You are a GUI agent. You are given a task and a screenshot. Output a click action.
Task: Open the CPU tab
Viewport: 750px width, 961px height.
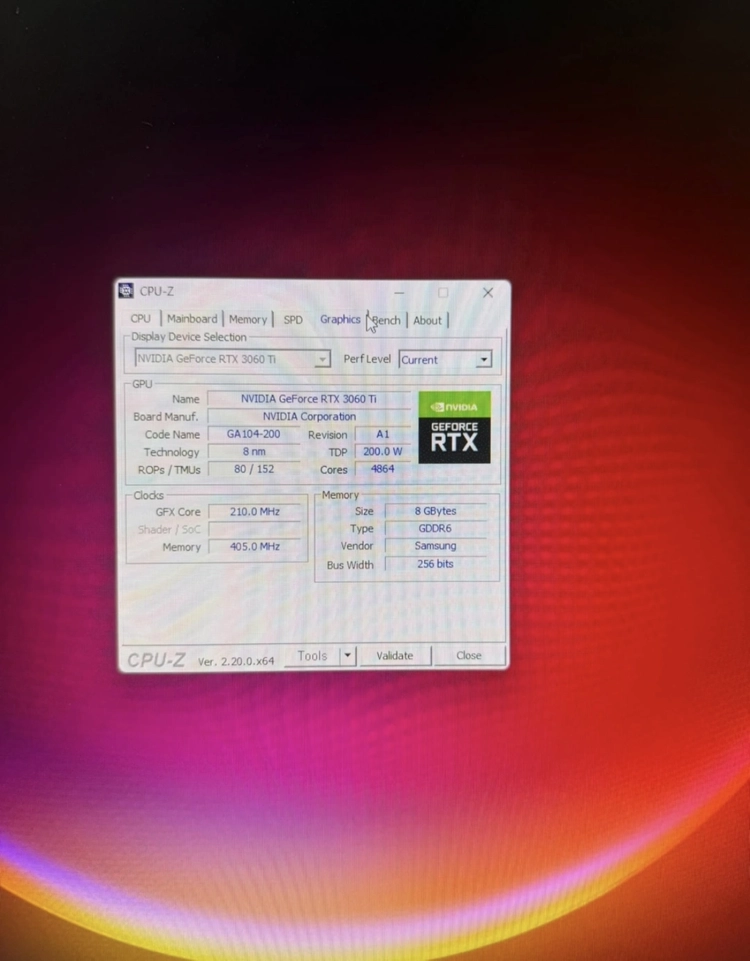pyautogui.click(x=140, y=319)
